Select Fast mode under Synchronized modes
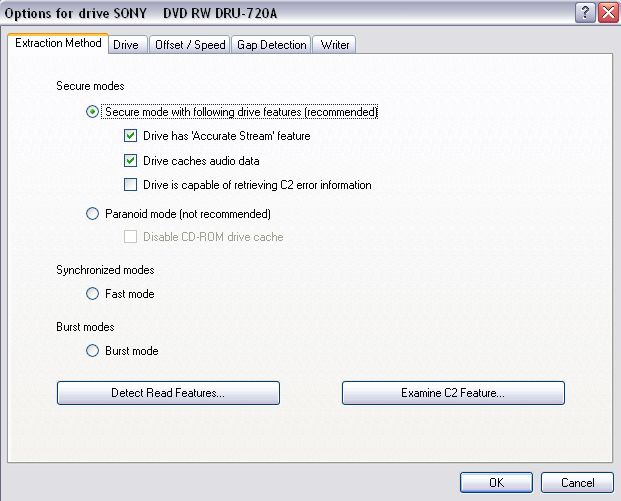The height and width of the screenshot is (501, 621). click(x=93, y=294)
